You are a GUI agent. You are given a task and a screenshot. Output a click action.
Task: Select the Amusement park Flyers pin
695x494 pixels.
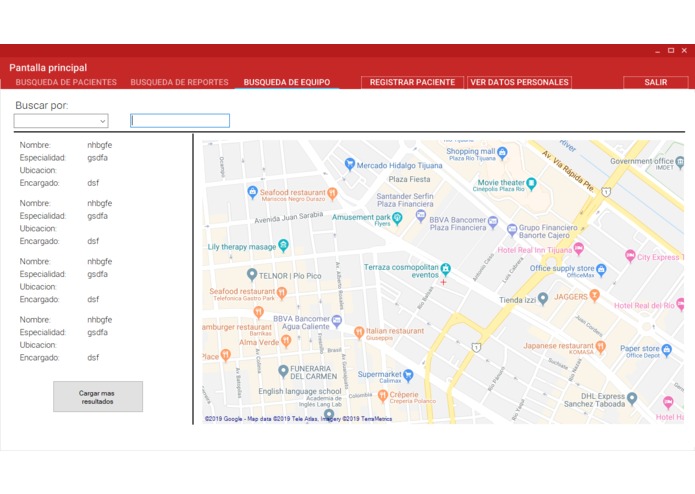coord(397,218)
